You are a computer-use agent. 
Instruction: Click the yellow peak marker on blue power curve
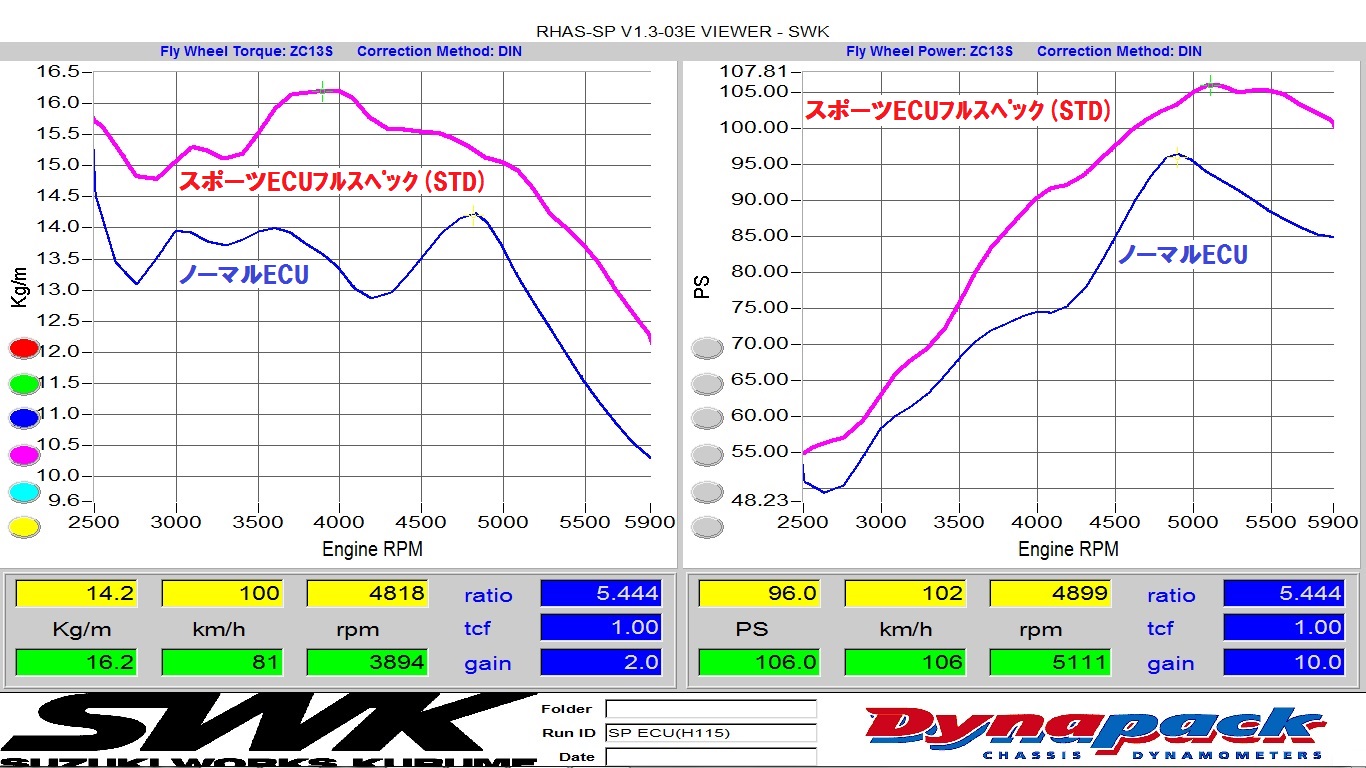tap(1177, 156)
